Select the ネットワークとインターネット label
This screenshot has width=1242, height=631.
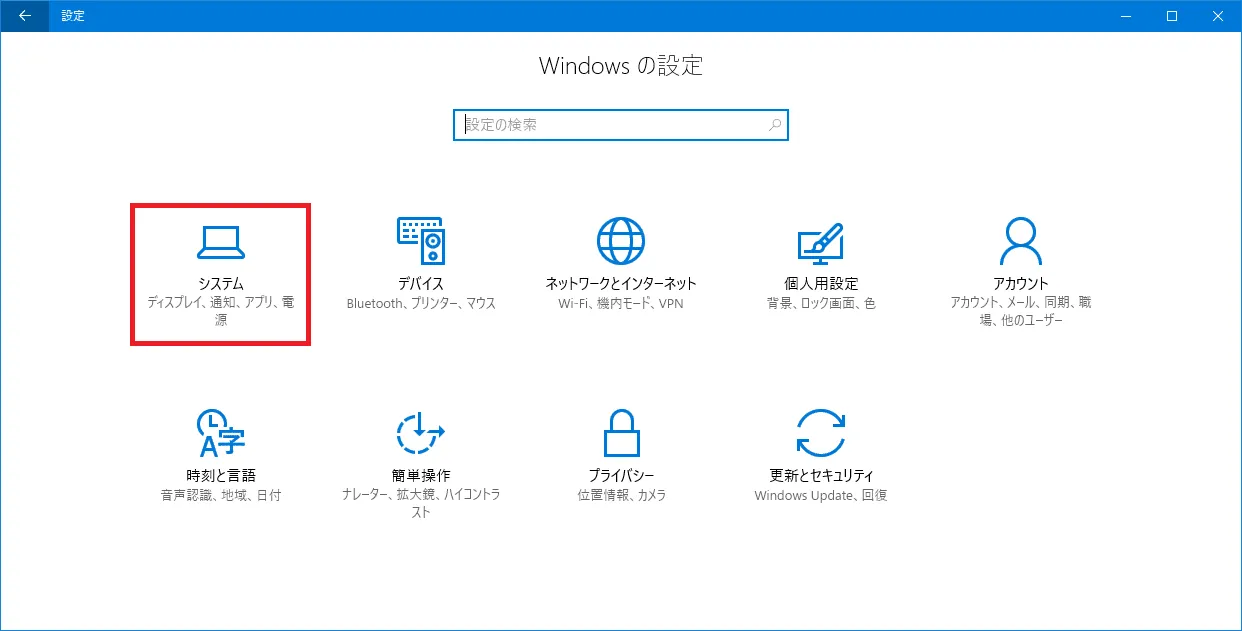(x=621, y=284)
